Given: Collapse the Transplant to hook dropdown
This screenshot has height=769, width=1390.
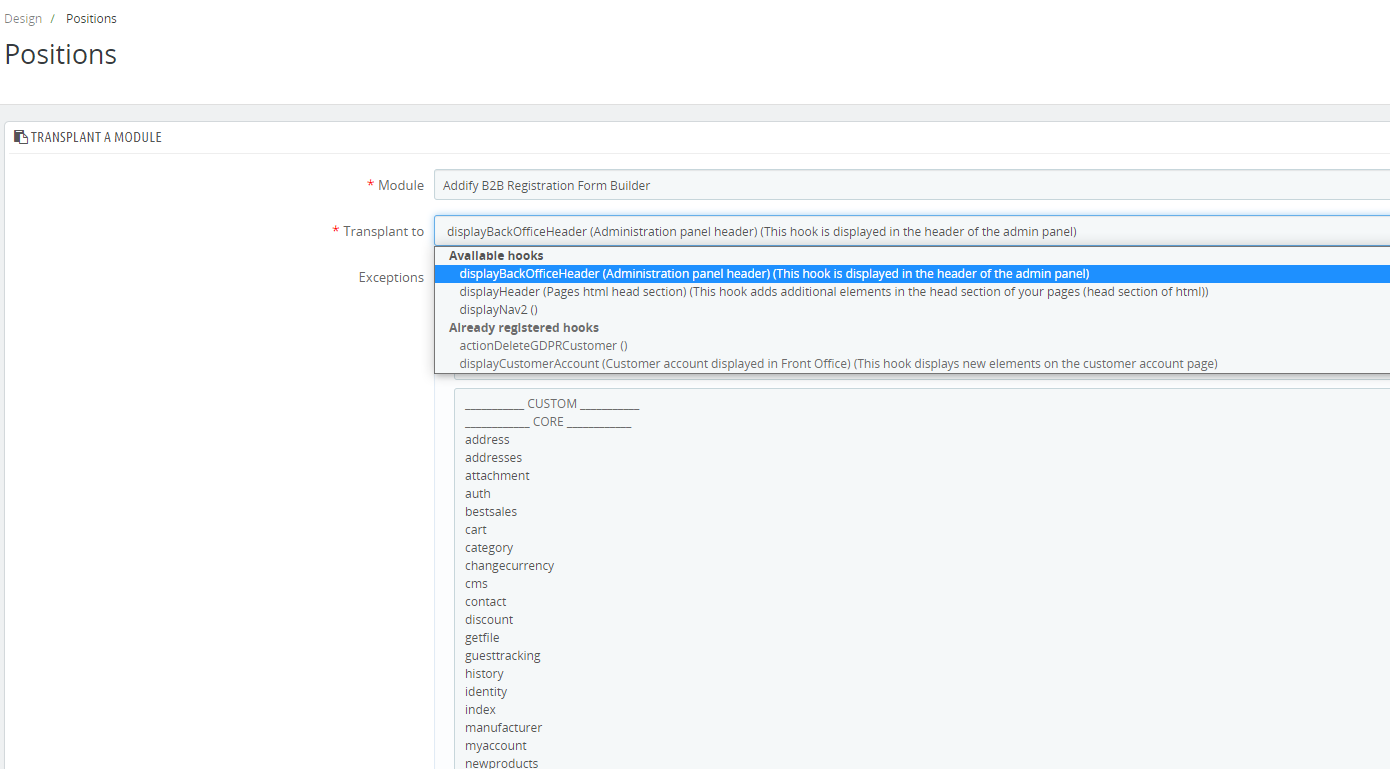Looking at the screenshot, I should tap(911, 231).
